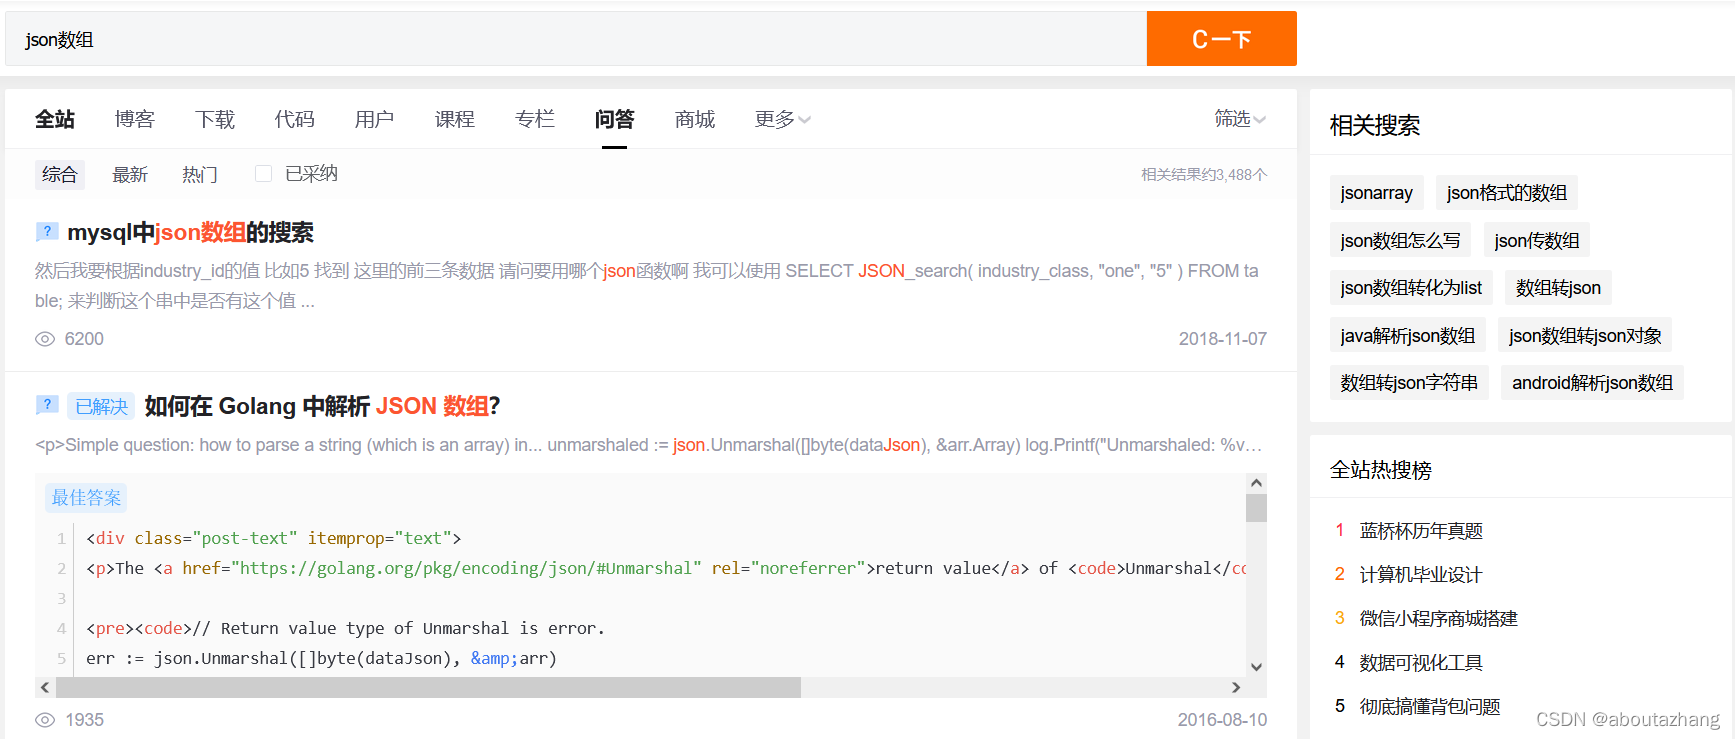The height and width of the screenshot is (739, 1735).
Task: Switch to the 专栏 tab
Action: coord(535,119)
